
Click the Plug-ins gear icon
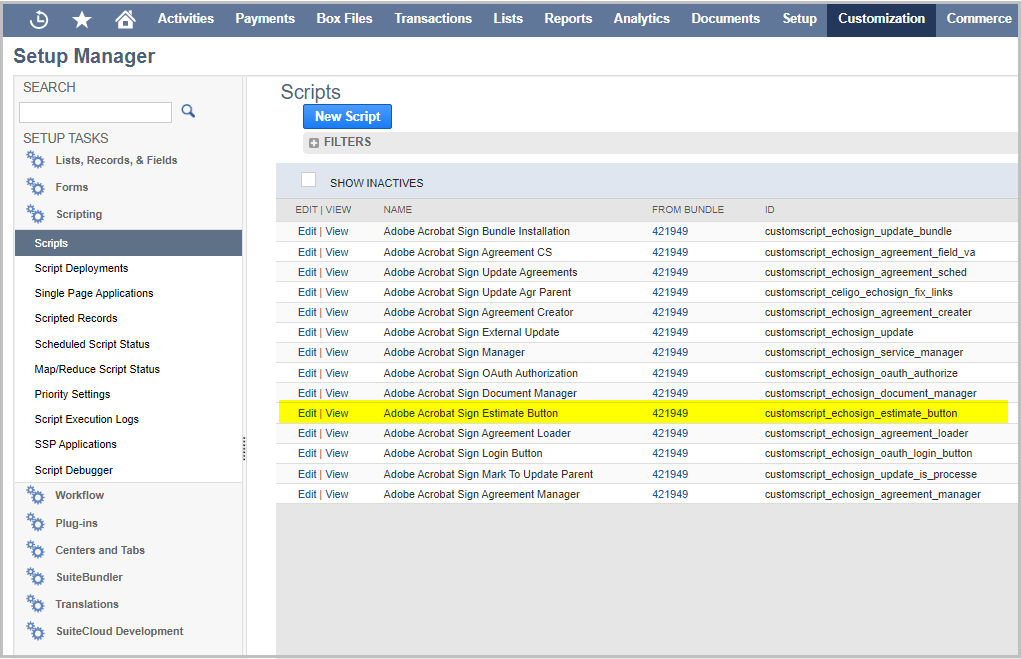[36, 523]
